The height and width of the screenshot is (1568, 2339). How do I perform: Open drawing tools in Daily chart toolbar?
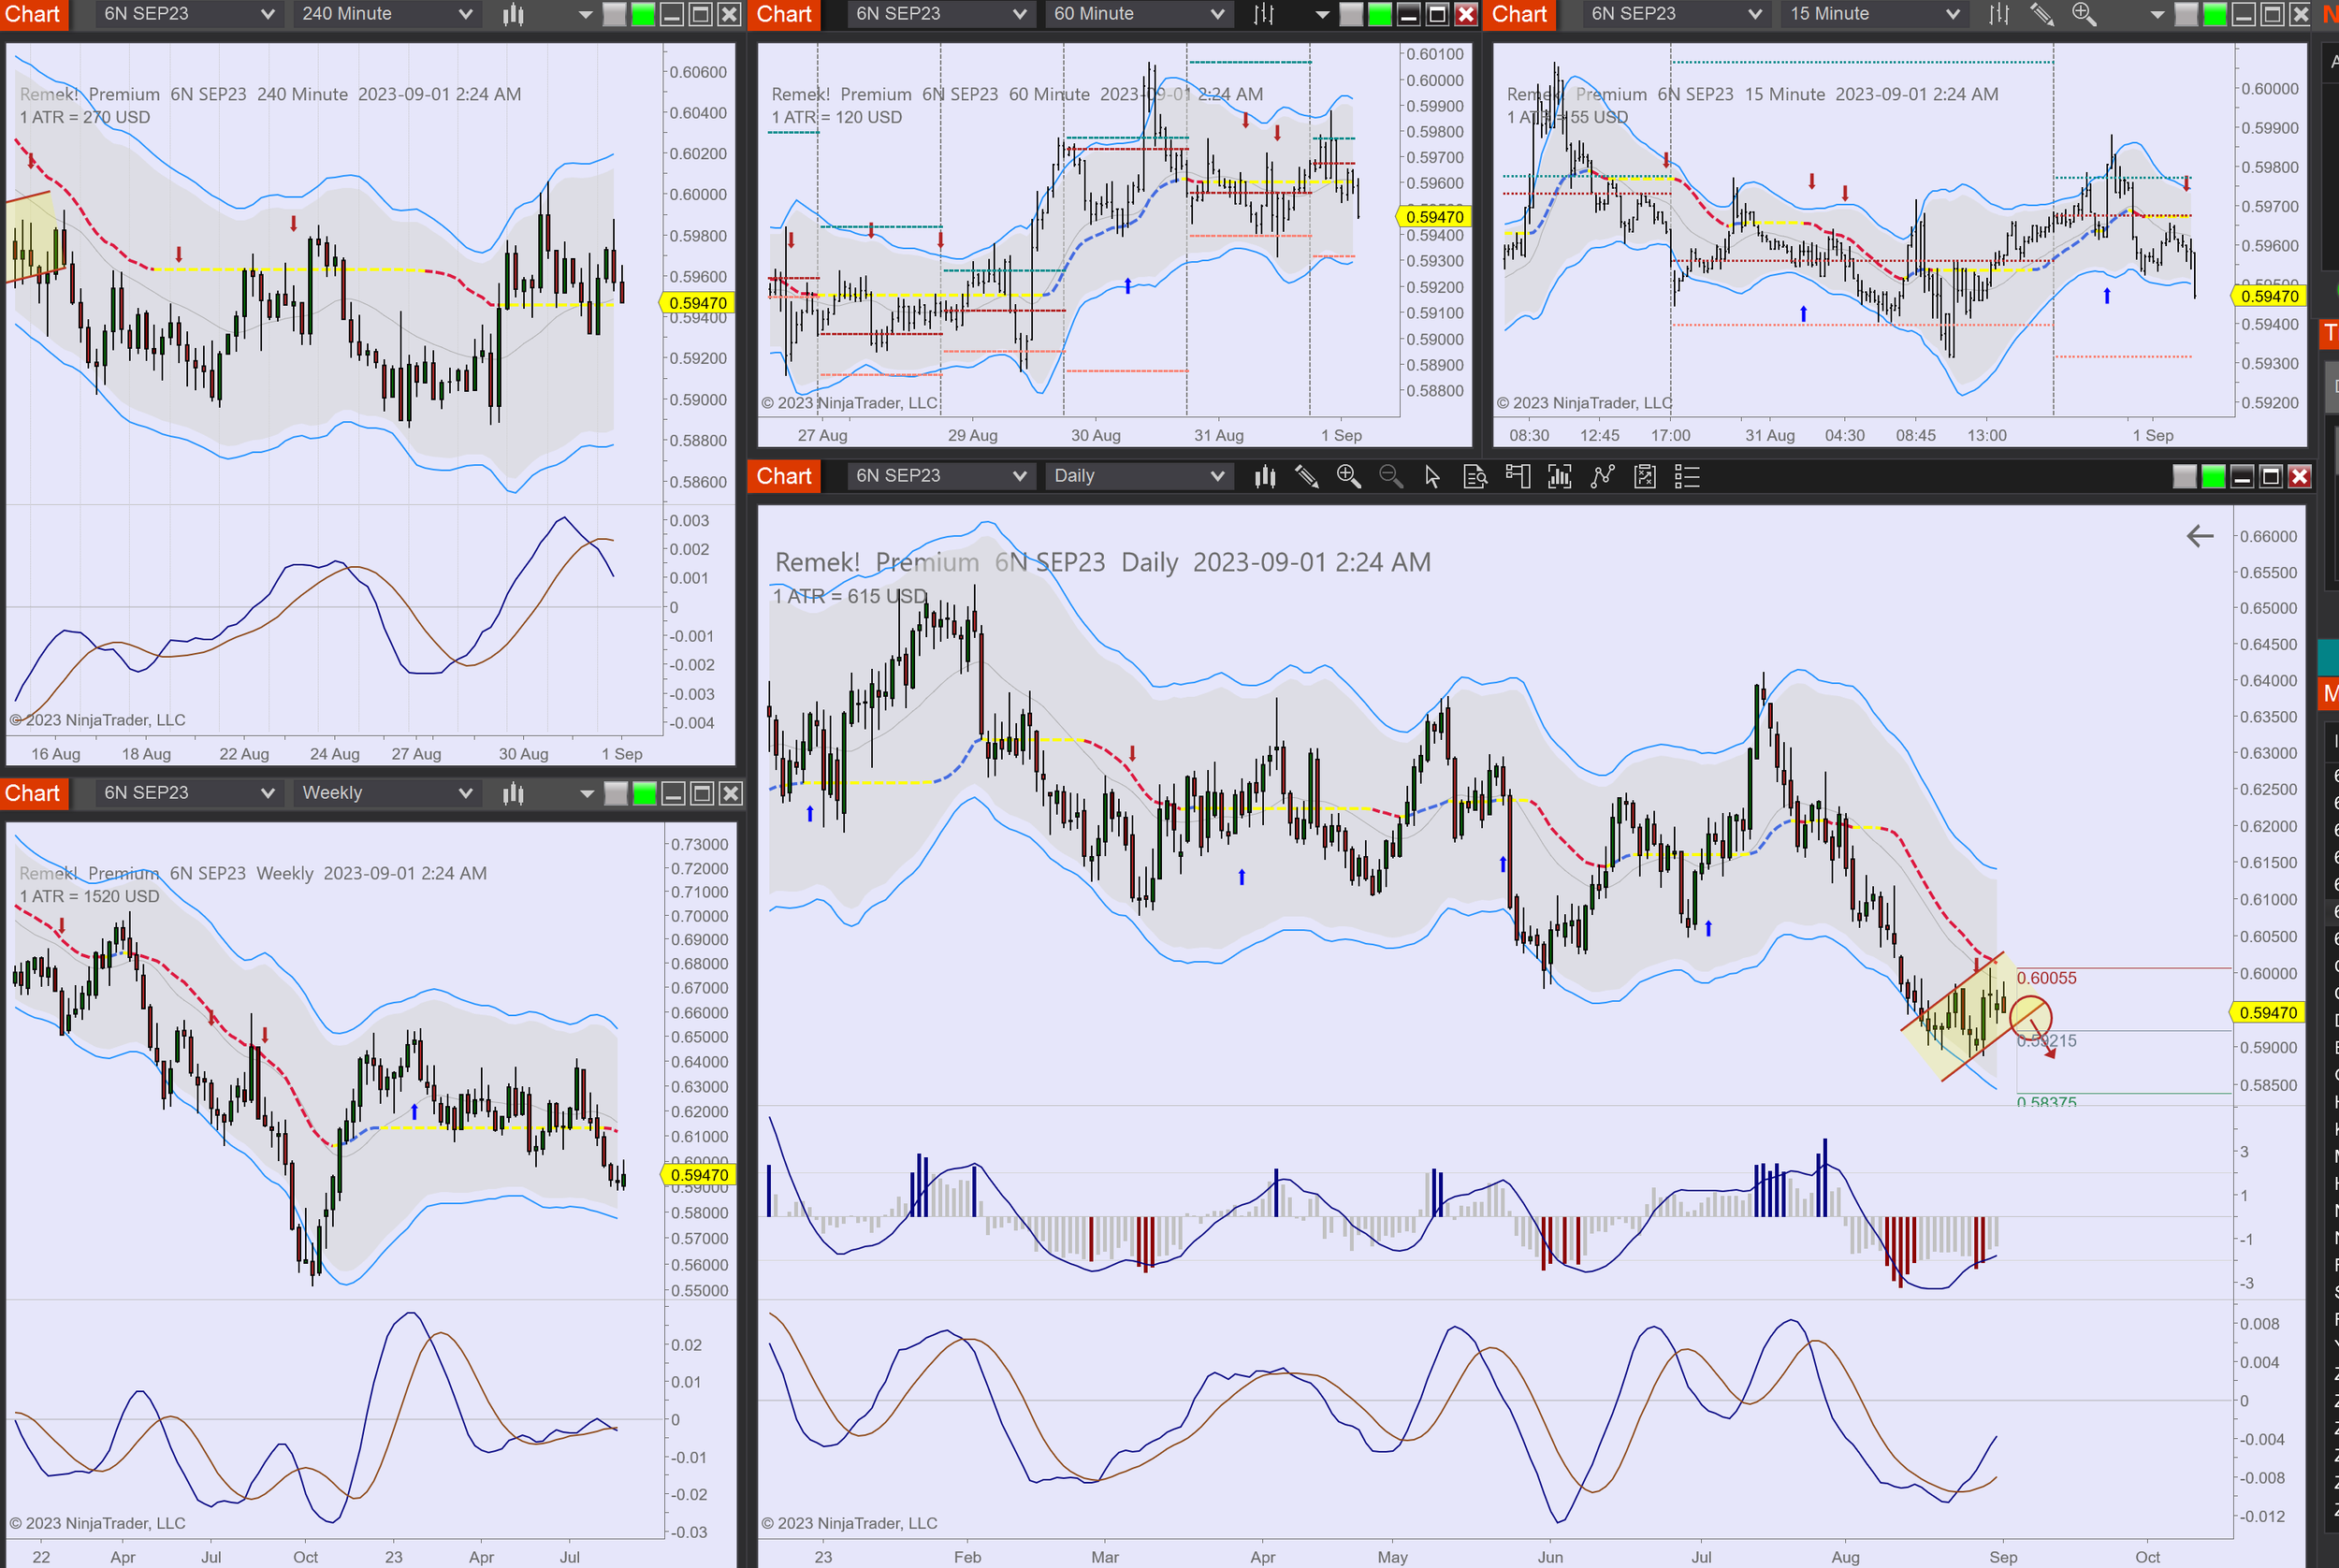1306,477
